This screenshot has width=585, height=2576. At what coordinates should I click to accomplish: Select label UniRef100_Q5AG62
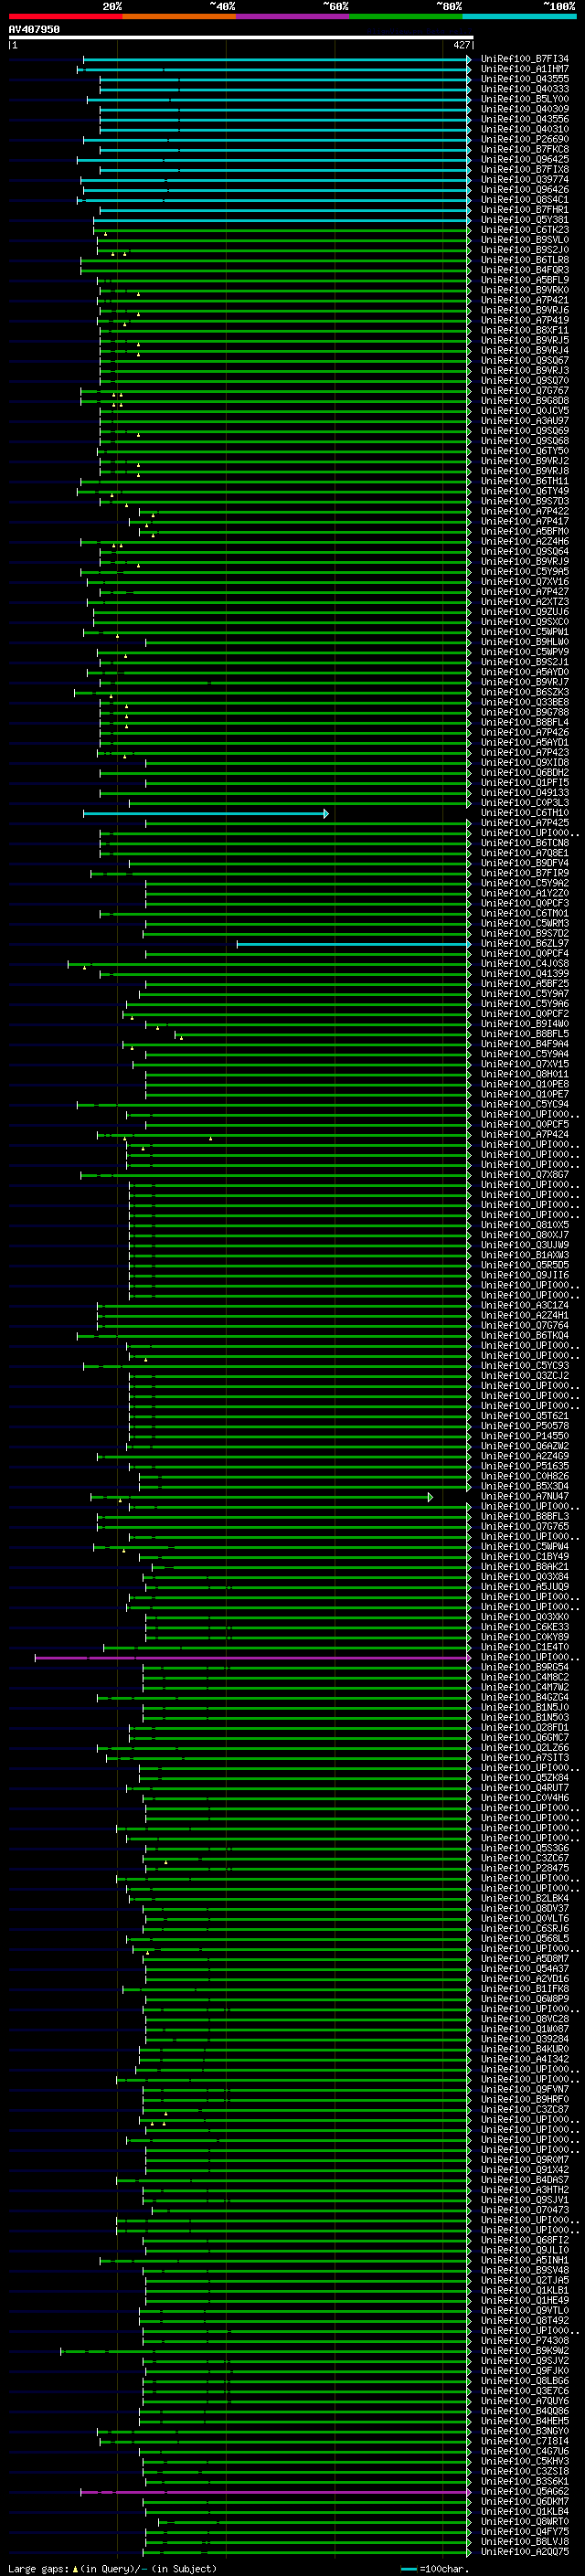525,2492
